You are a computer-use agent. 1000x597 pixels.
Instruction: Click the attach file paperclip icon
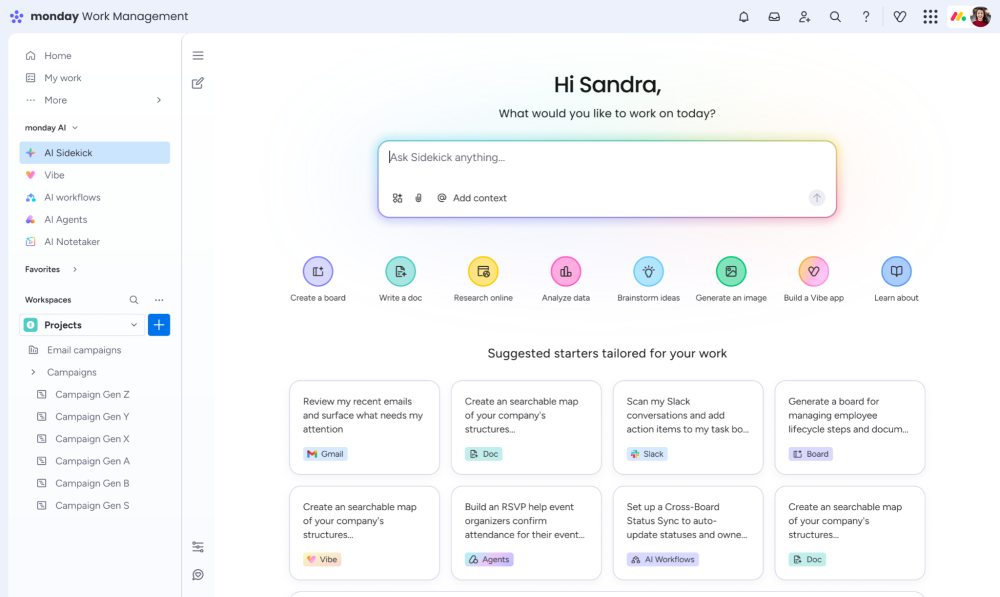point(419,198)
